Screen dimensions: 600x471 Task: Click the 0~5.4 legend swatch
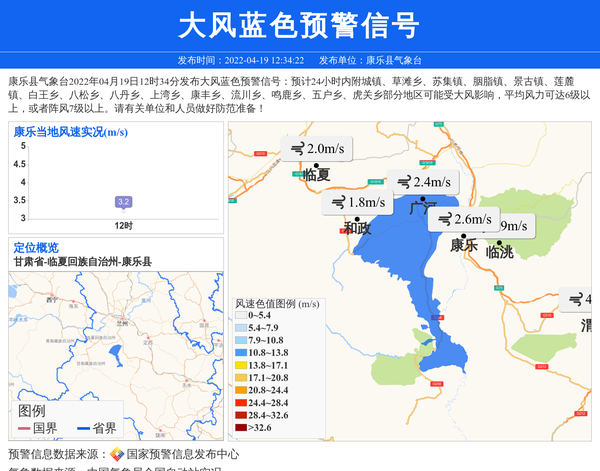click(x=240, y=316)
